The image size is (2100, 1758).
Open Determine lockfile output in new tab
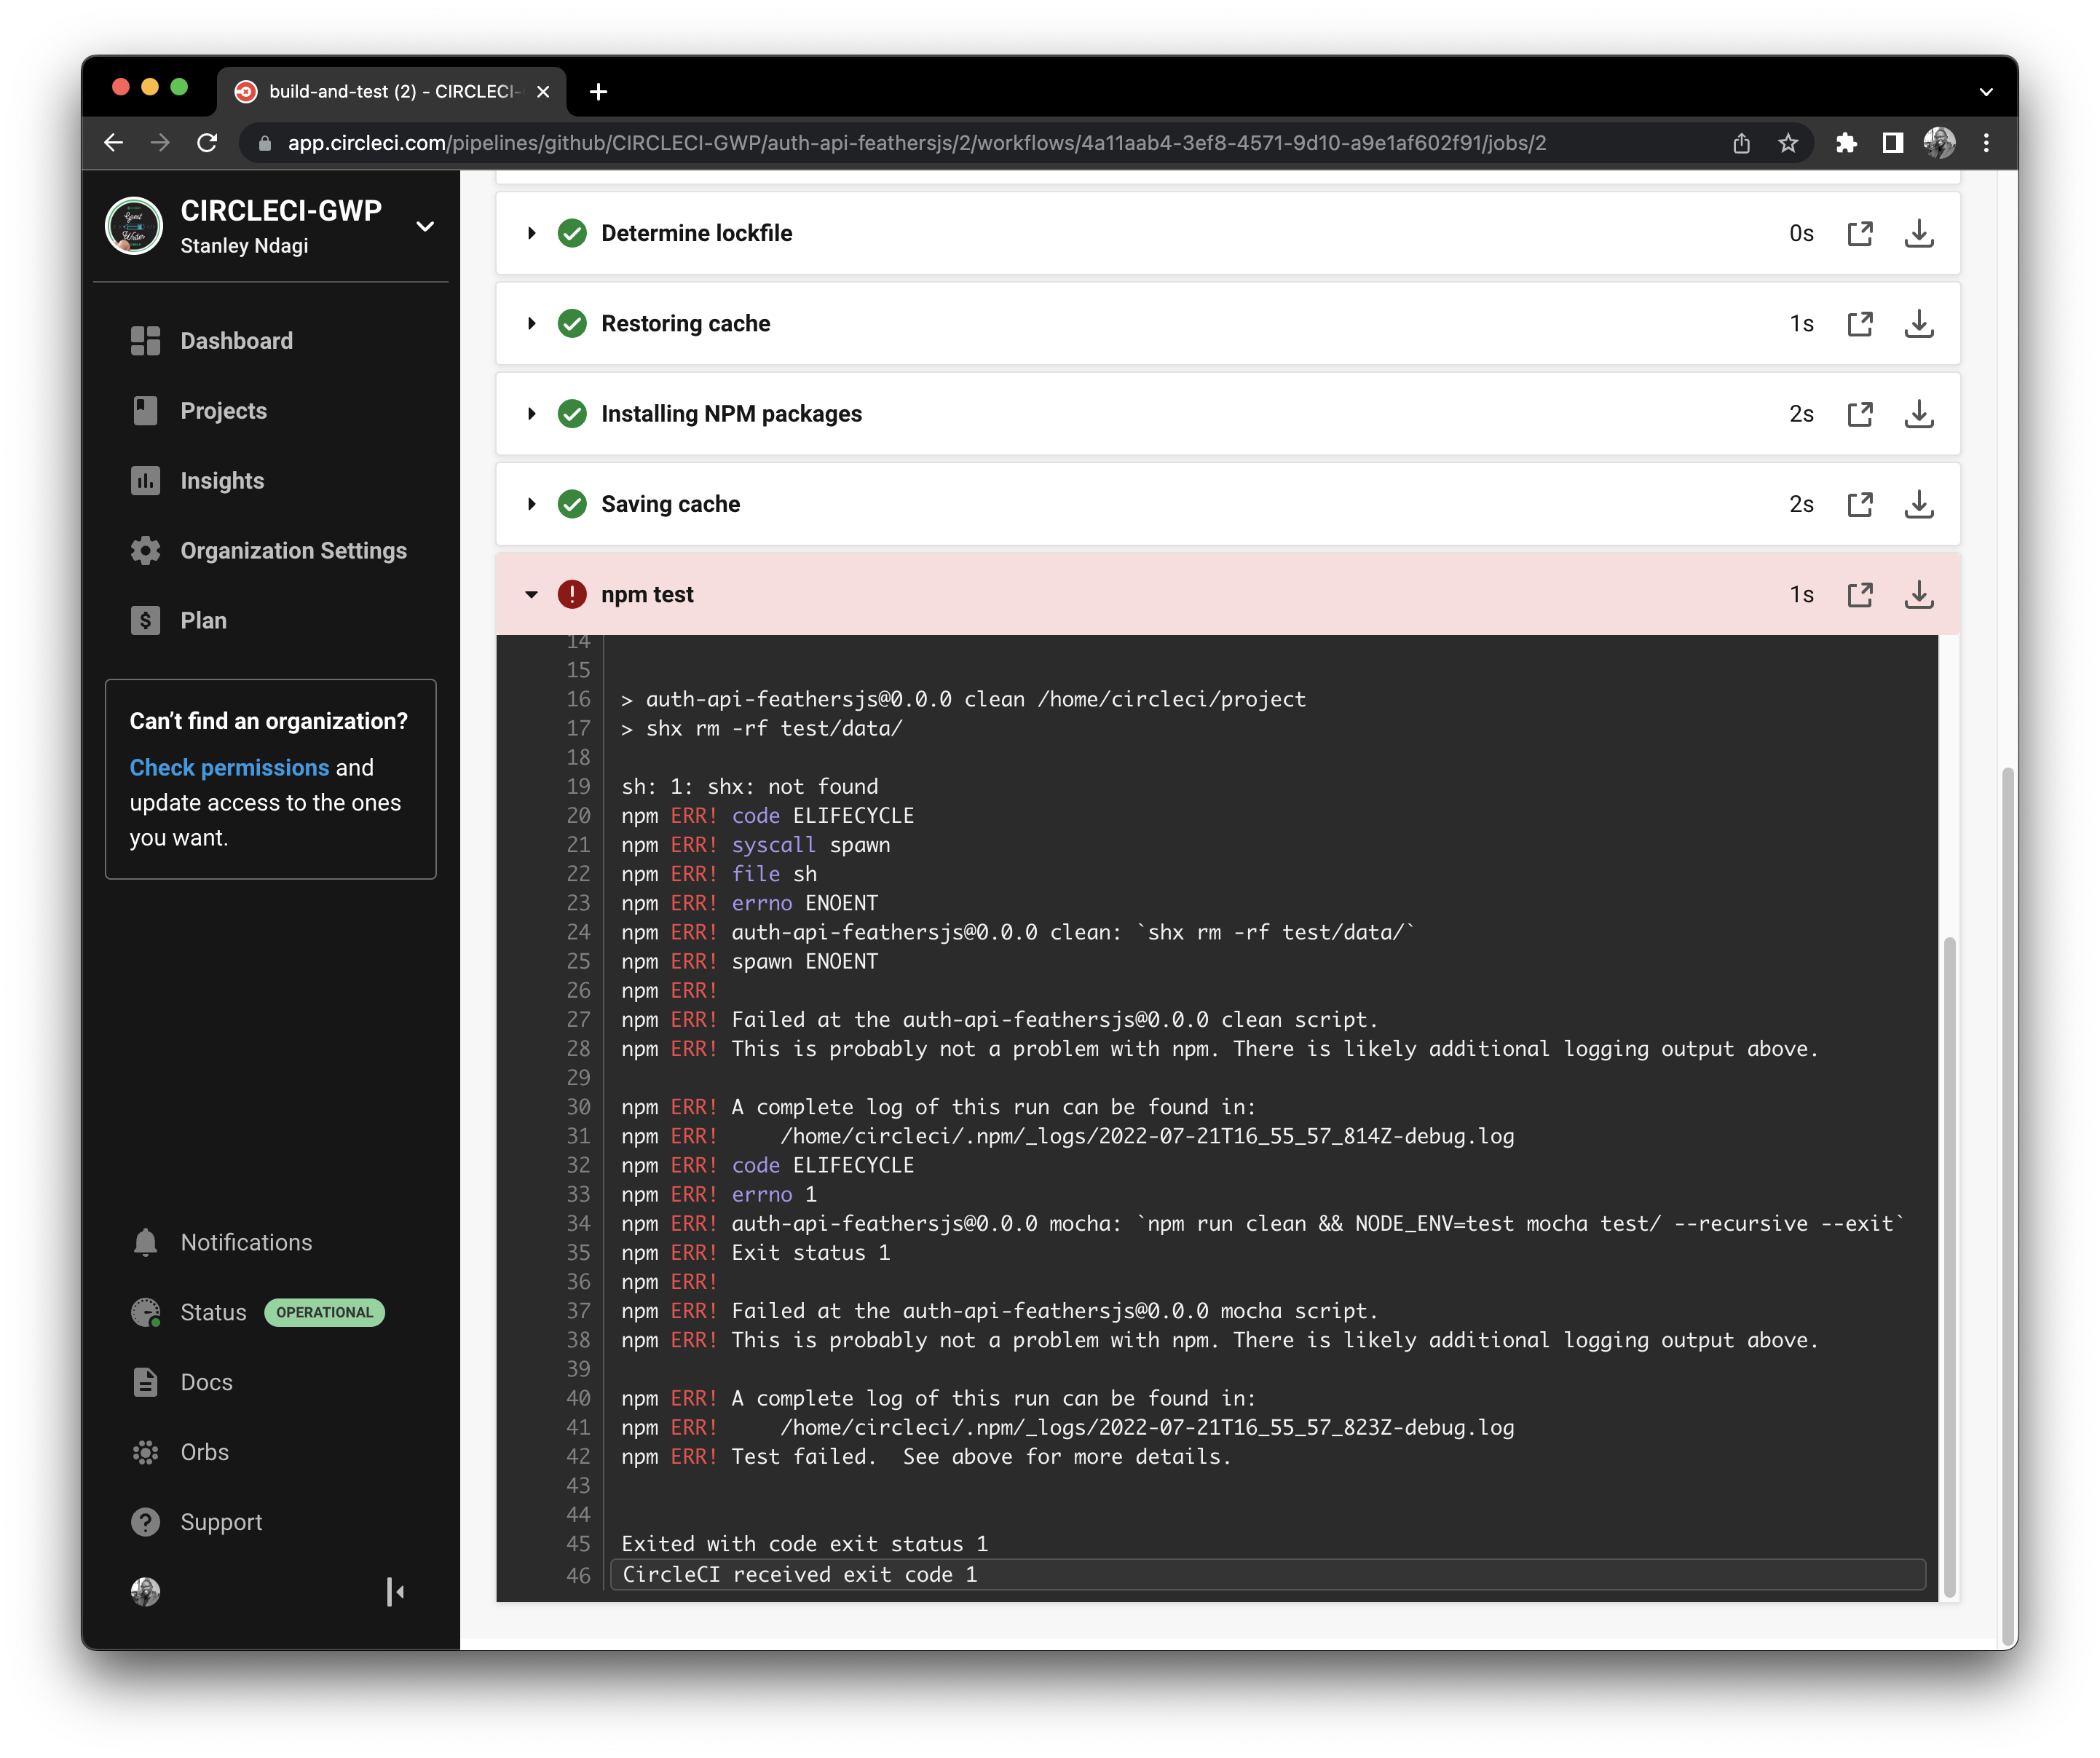(1859, 233)
